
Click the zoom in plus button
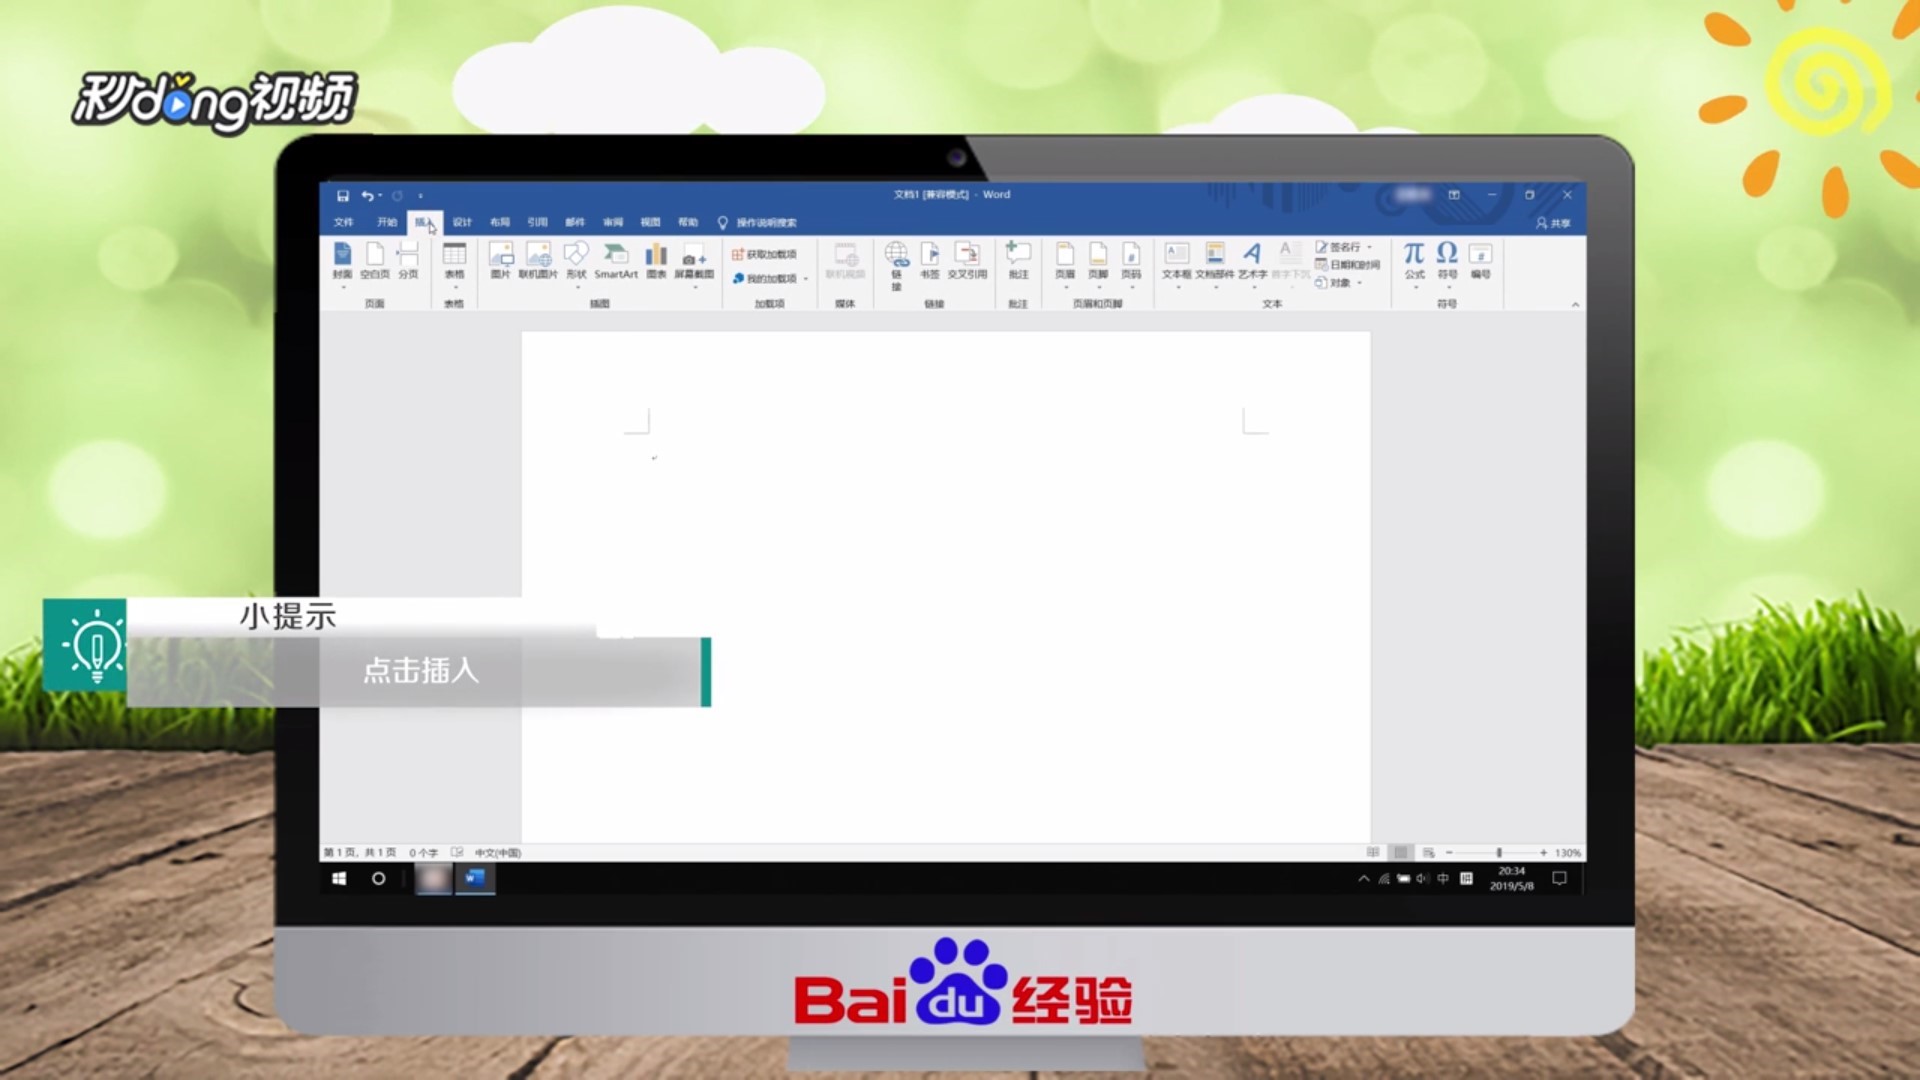pyautogui.click(x=1543, y=853)
